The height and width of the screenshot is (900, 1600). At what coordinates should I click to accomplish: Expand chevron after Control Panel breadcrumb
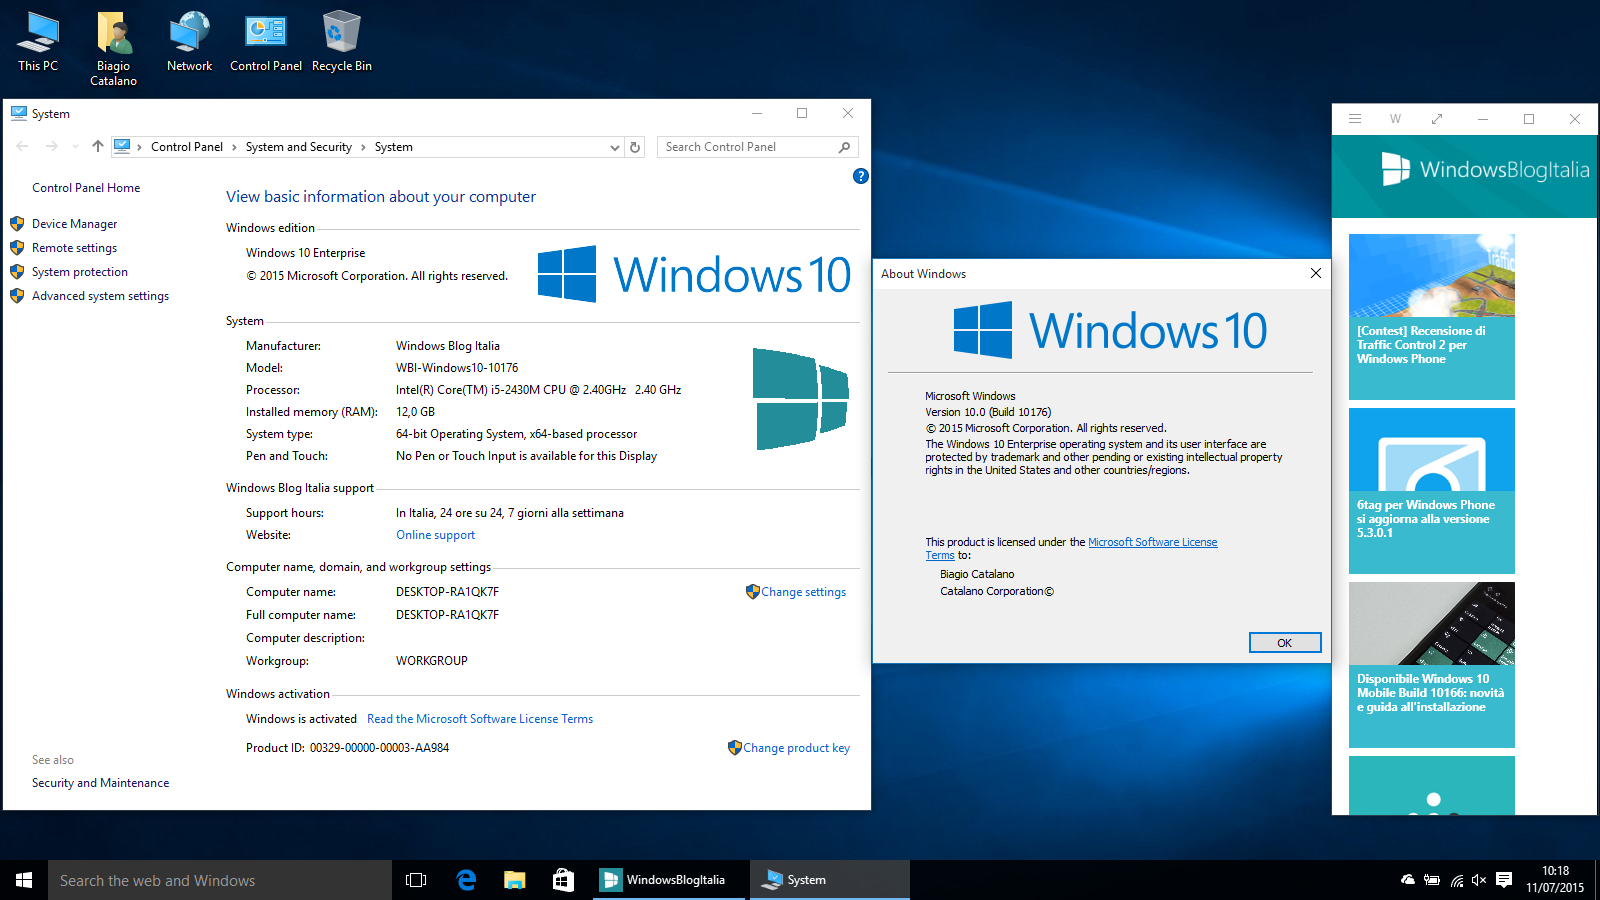pyautogui.click(x=234, y=147)
